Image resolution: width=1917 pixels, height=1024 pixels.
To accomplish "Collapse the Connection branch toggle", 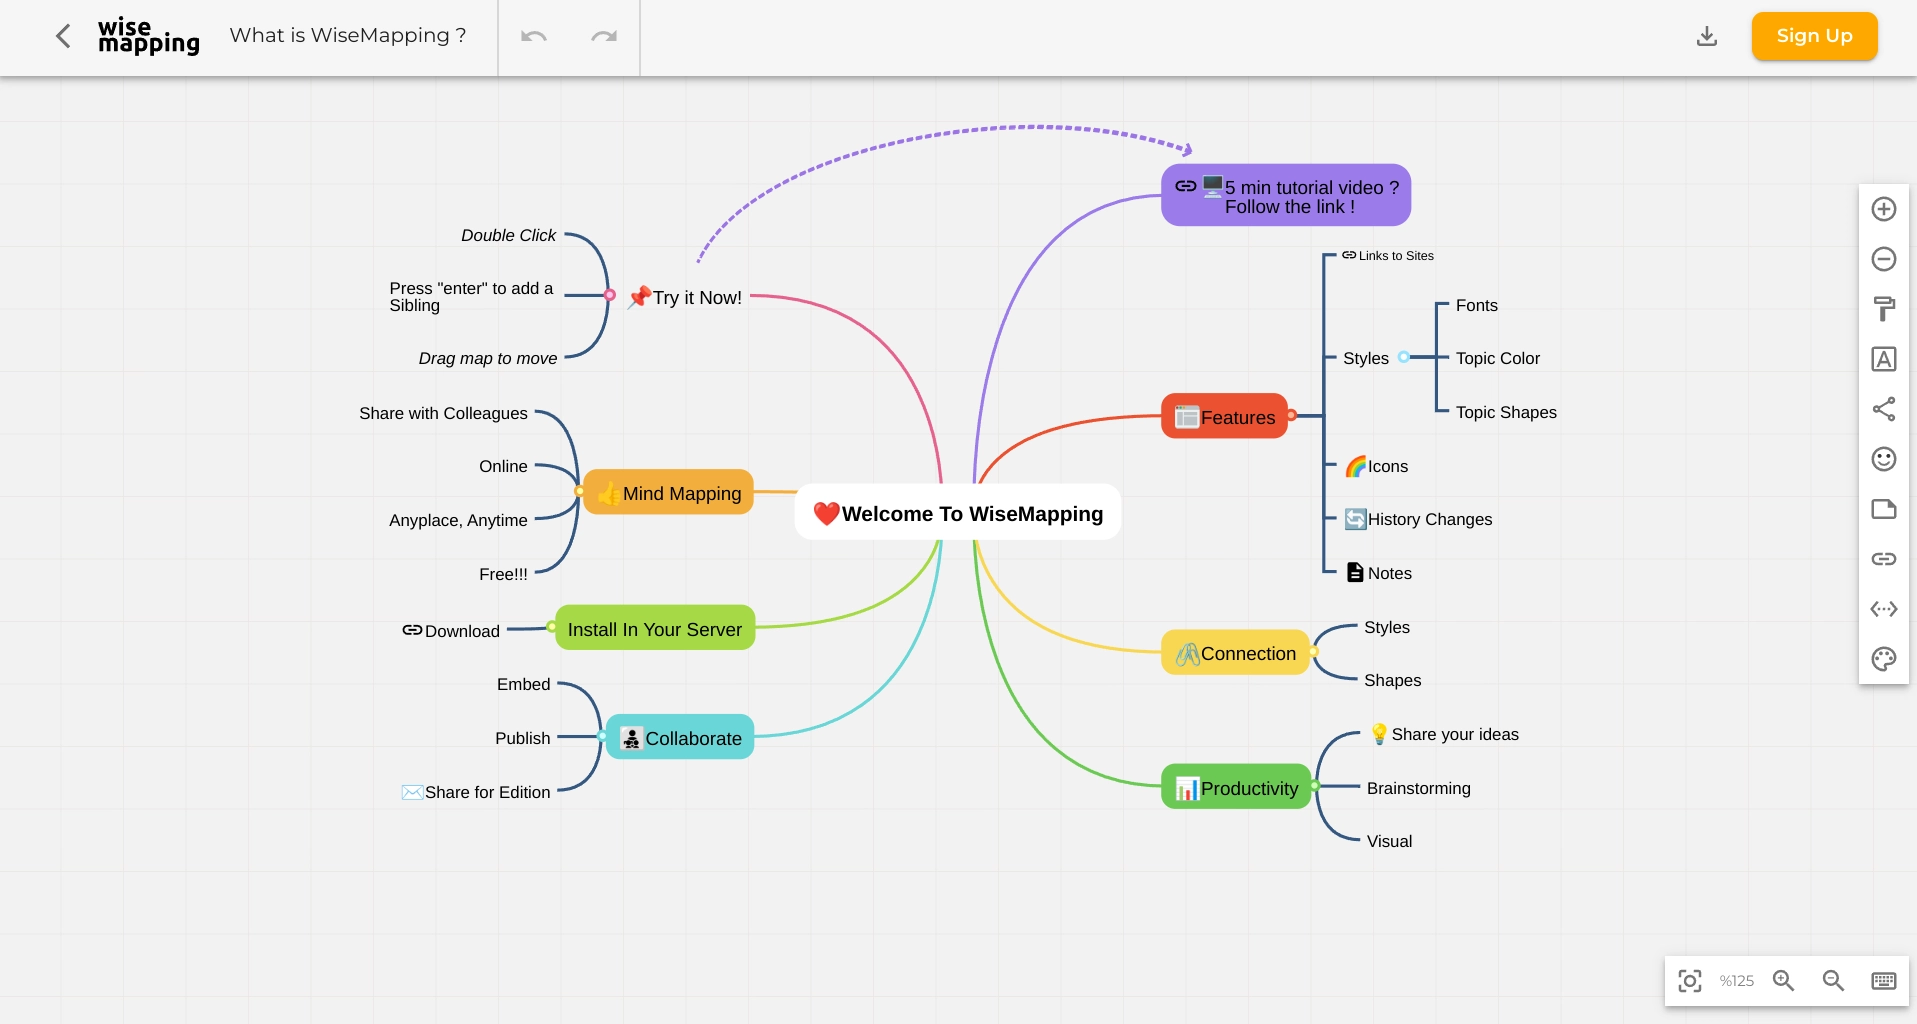I will click(x=1313, y=651).
